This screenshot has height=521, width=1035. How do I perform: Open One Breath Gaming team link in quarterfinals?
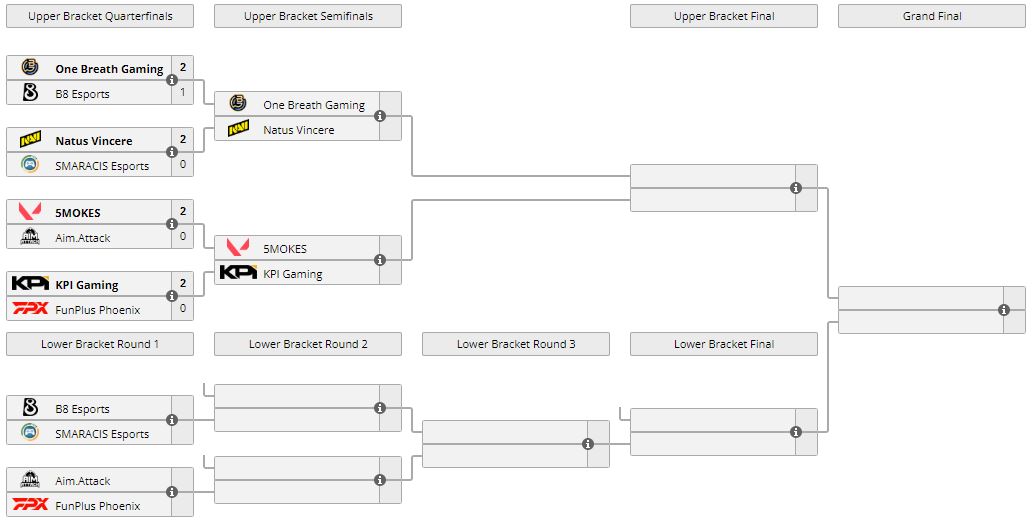[109, 69]
